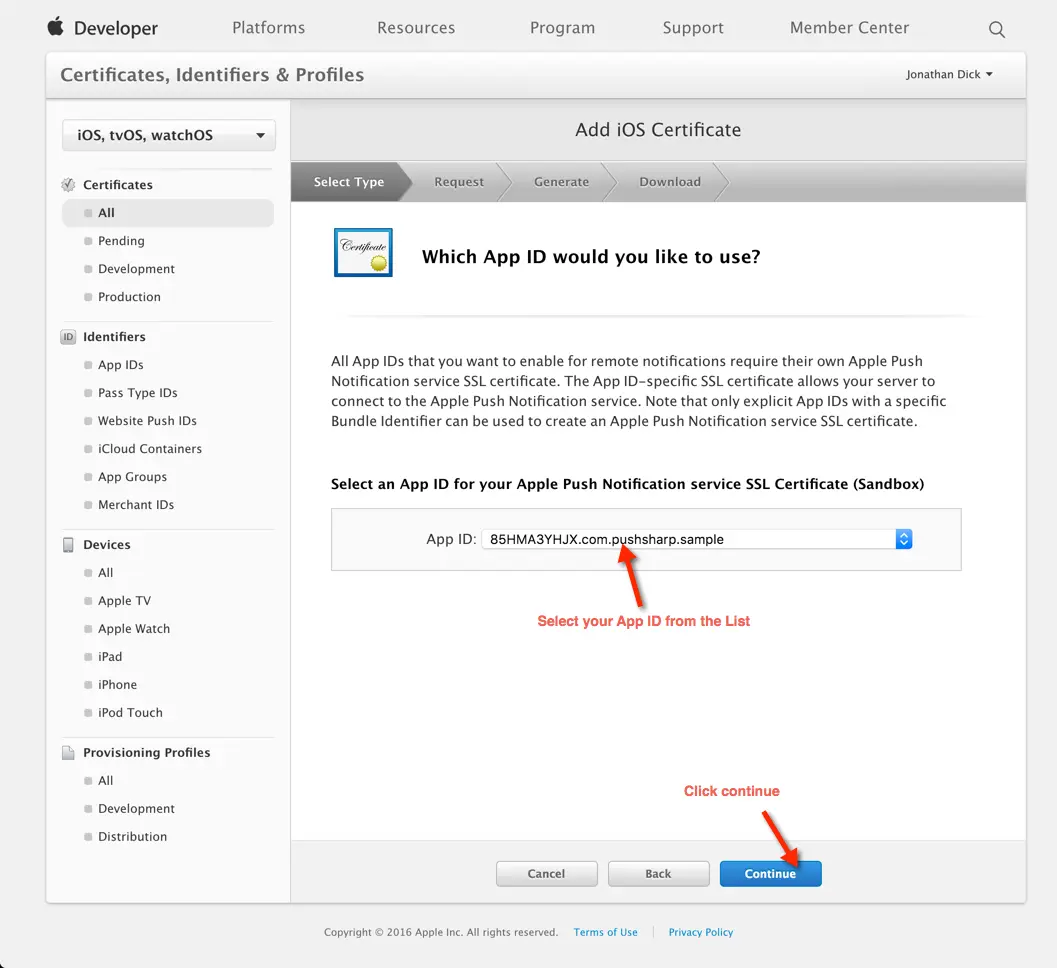Select the Select Type step
Screen dimensions: 1057x968
pos(349,182)
